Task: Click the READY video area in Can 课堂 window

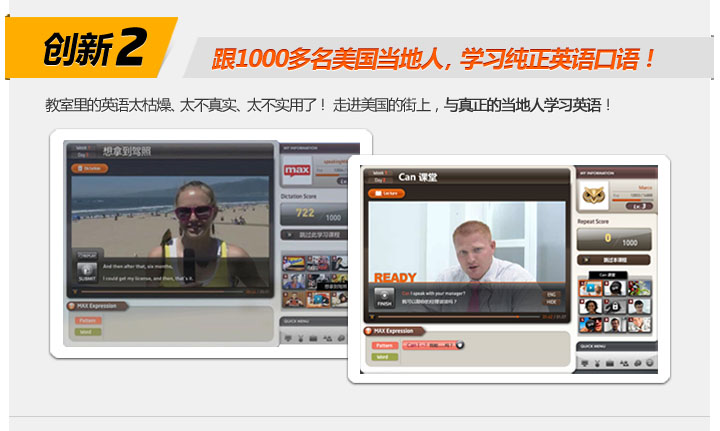Action: tap(467, 257)
